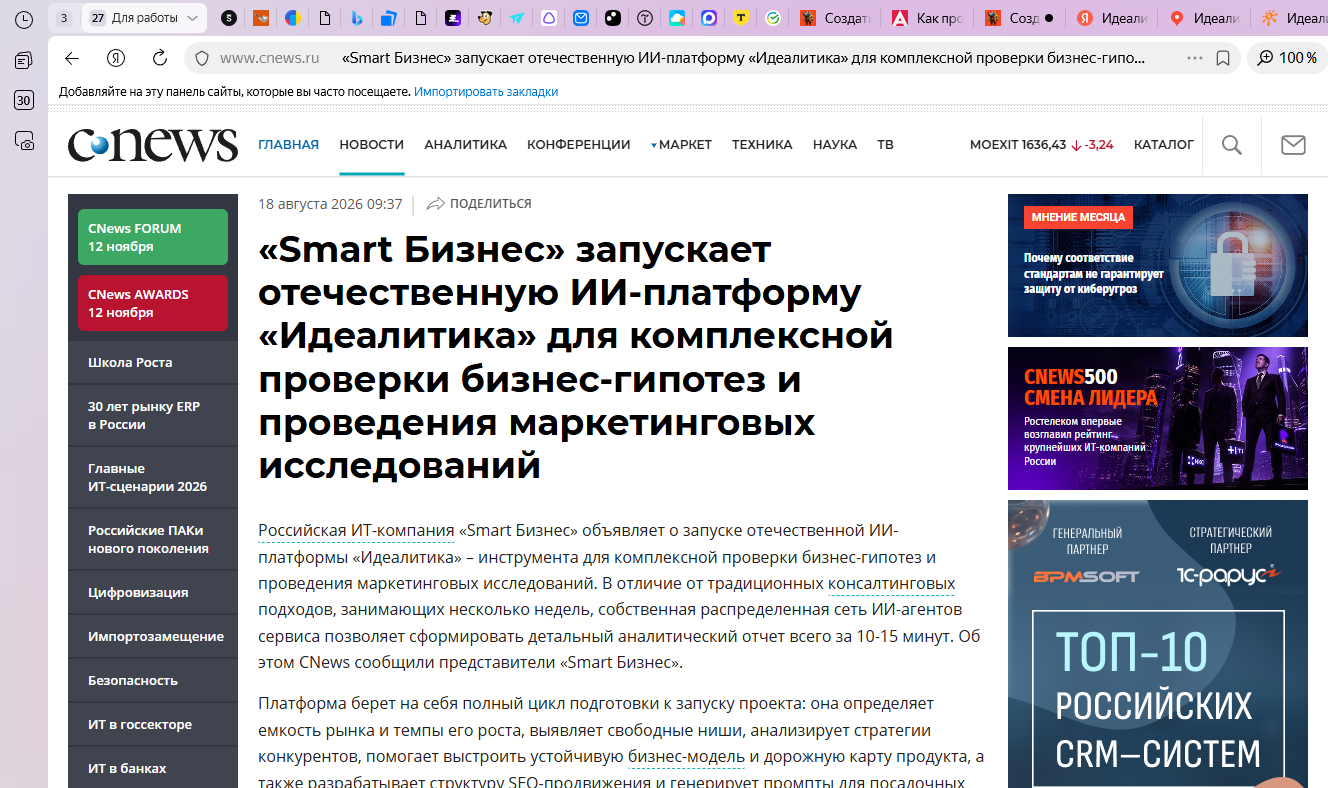
Task: Switch to the green checkmark pinned tab
Action: (773, 18)
